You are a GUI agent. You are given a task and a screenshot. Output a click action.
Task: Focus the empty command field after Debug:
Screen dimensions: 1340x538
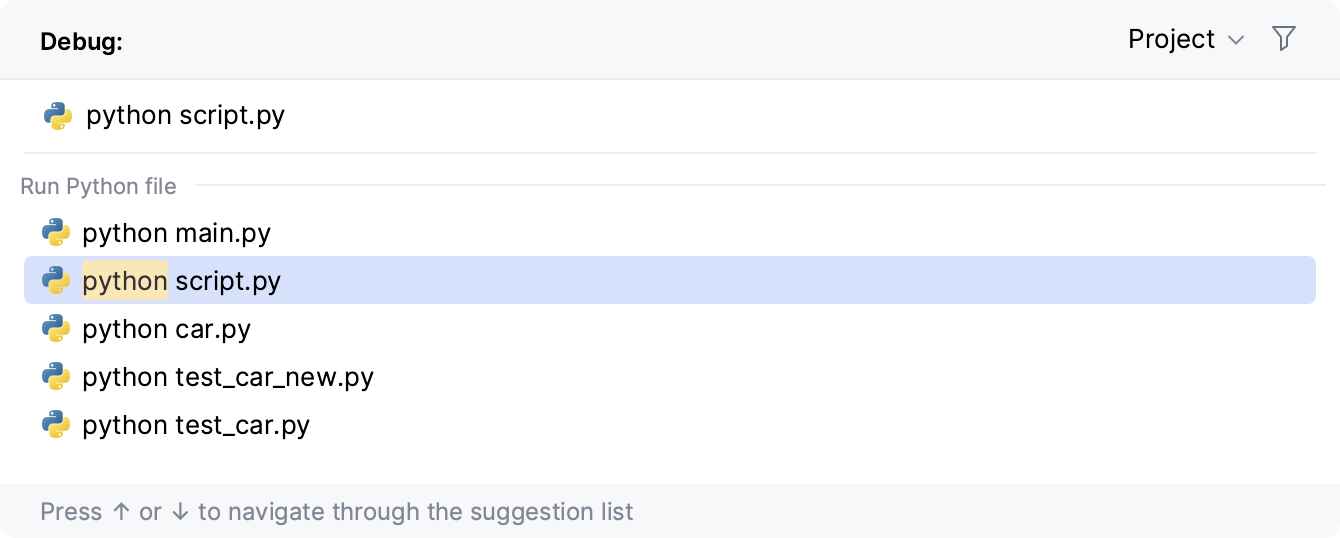pyautogui.click(x=600, y=42)
